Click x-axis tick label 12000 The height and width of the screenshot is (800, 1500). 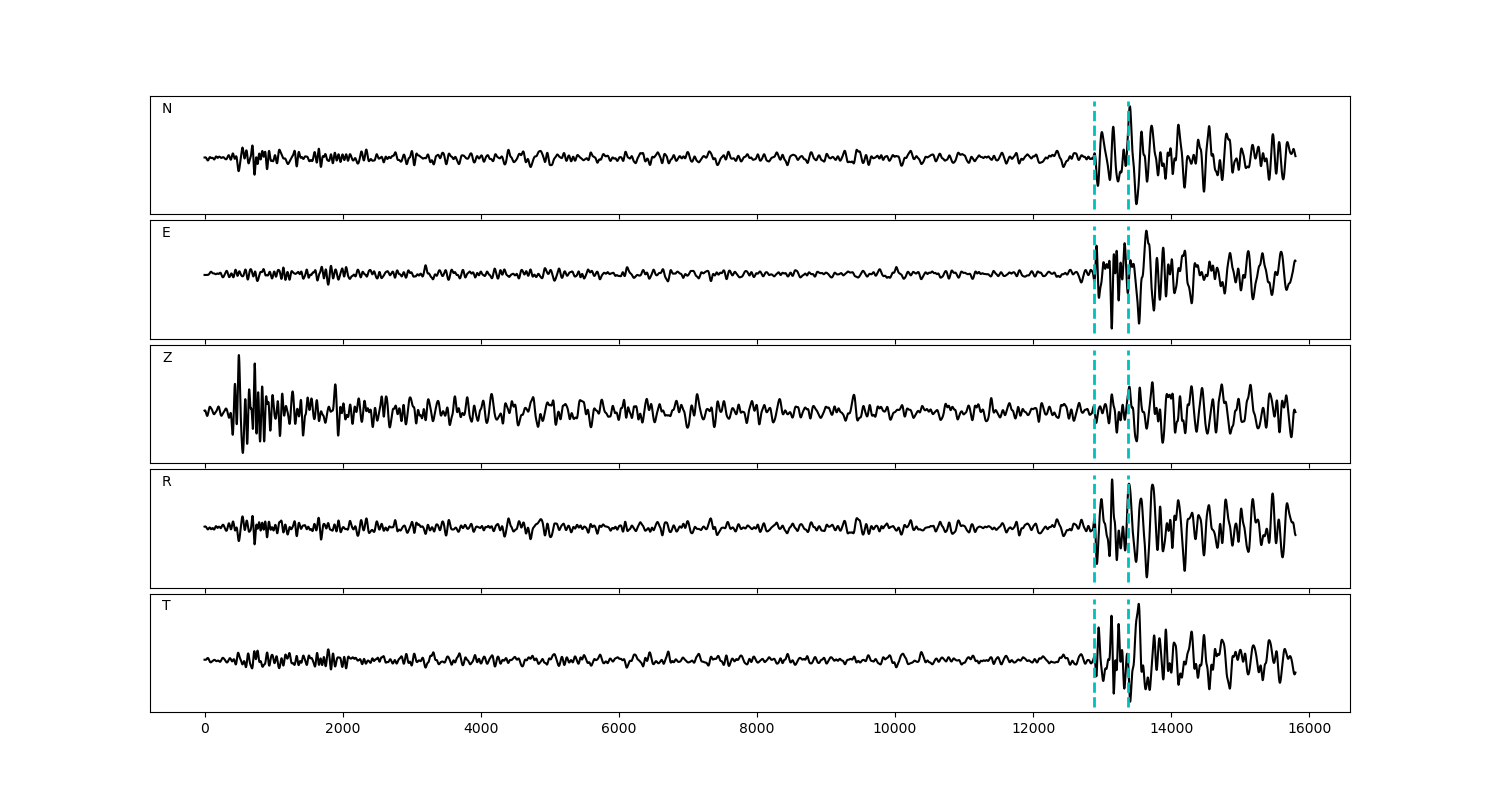[1033, 730]
